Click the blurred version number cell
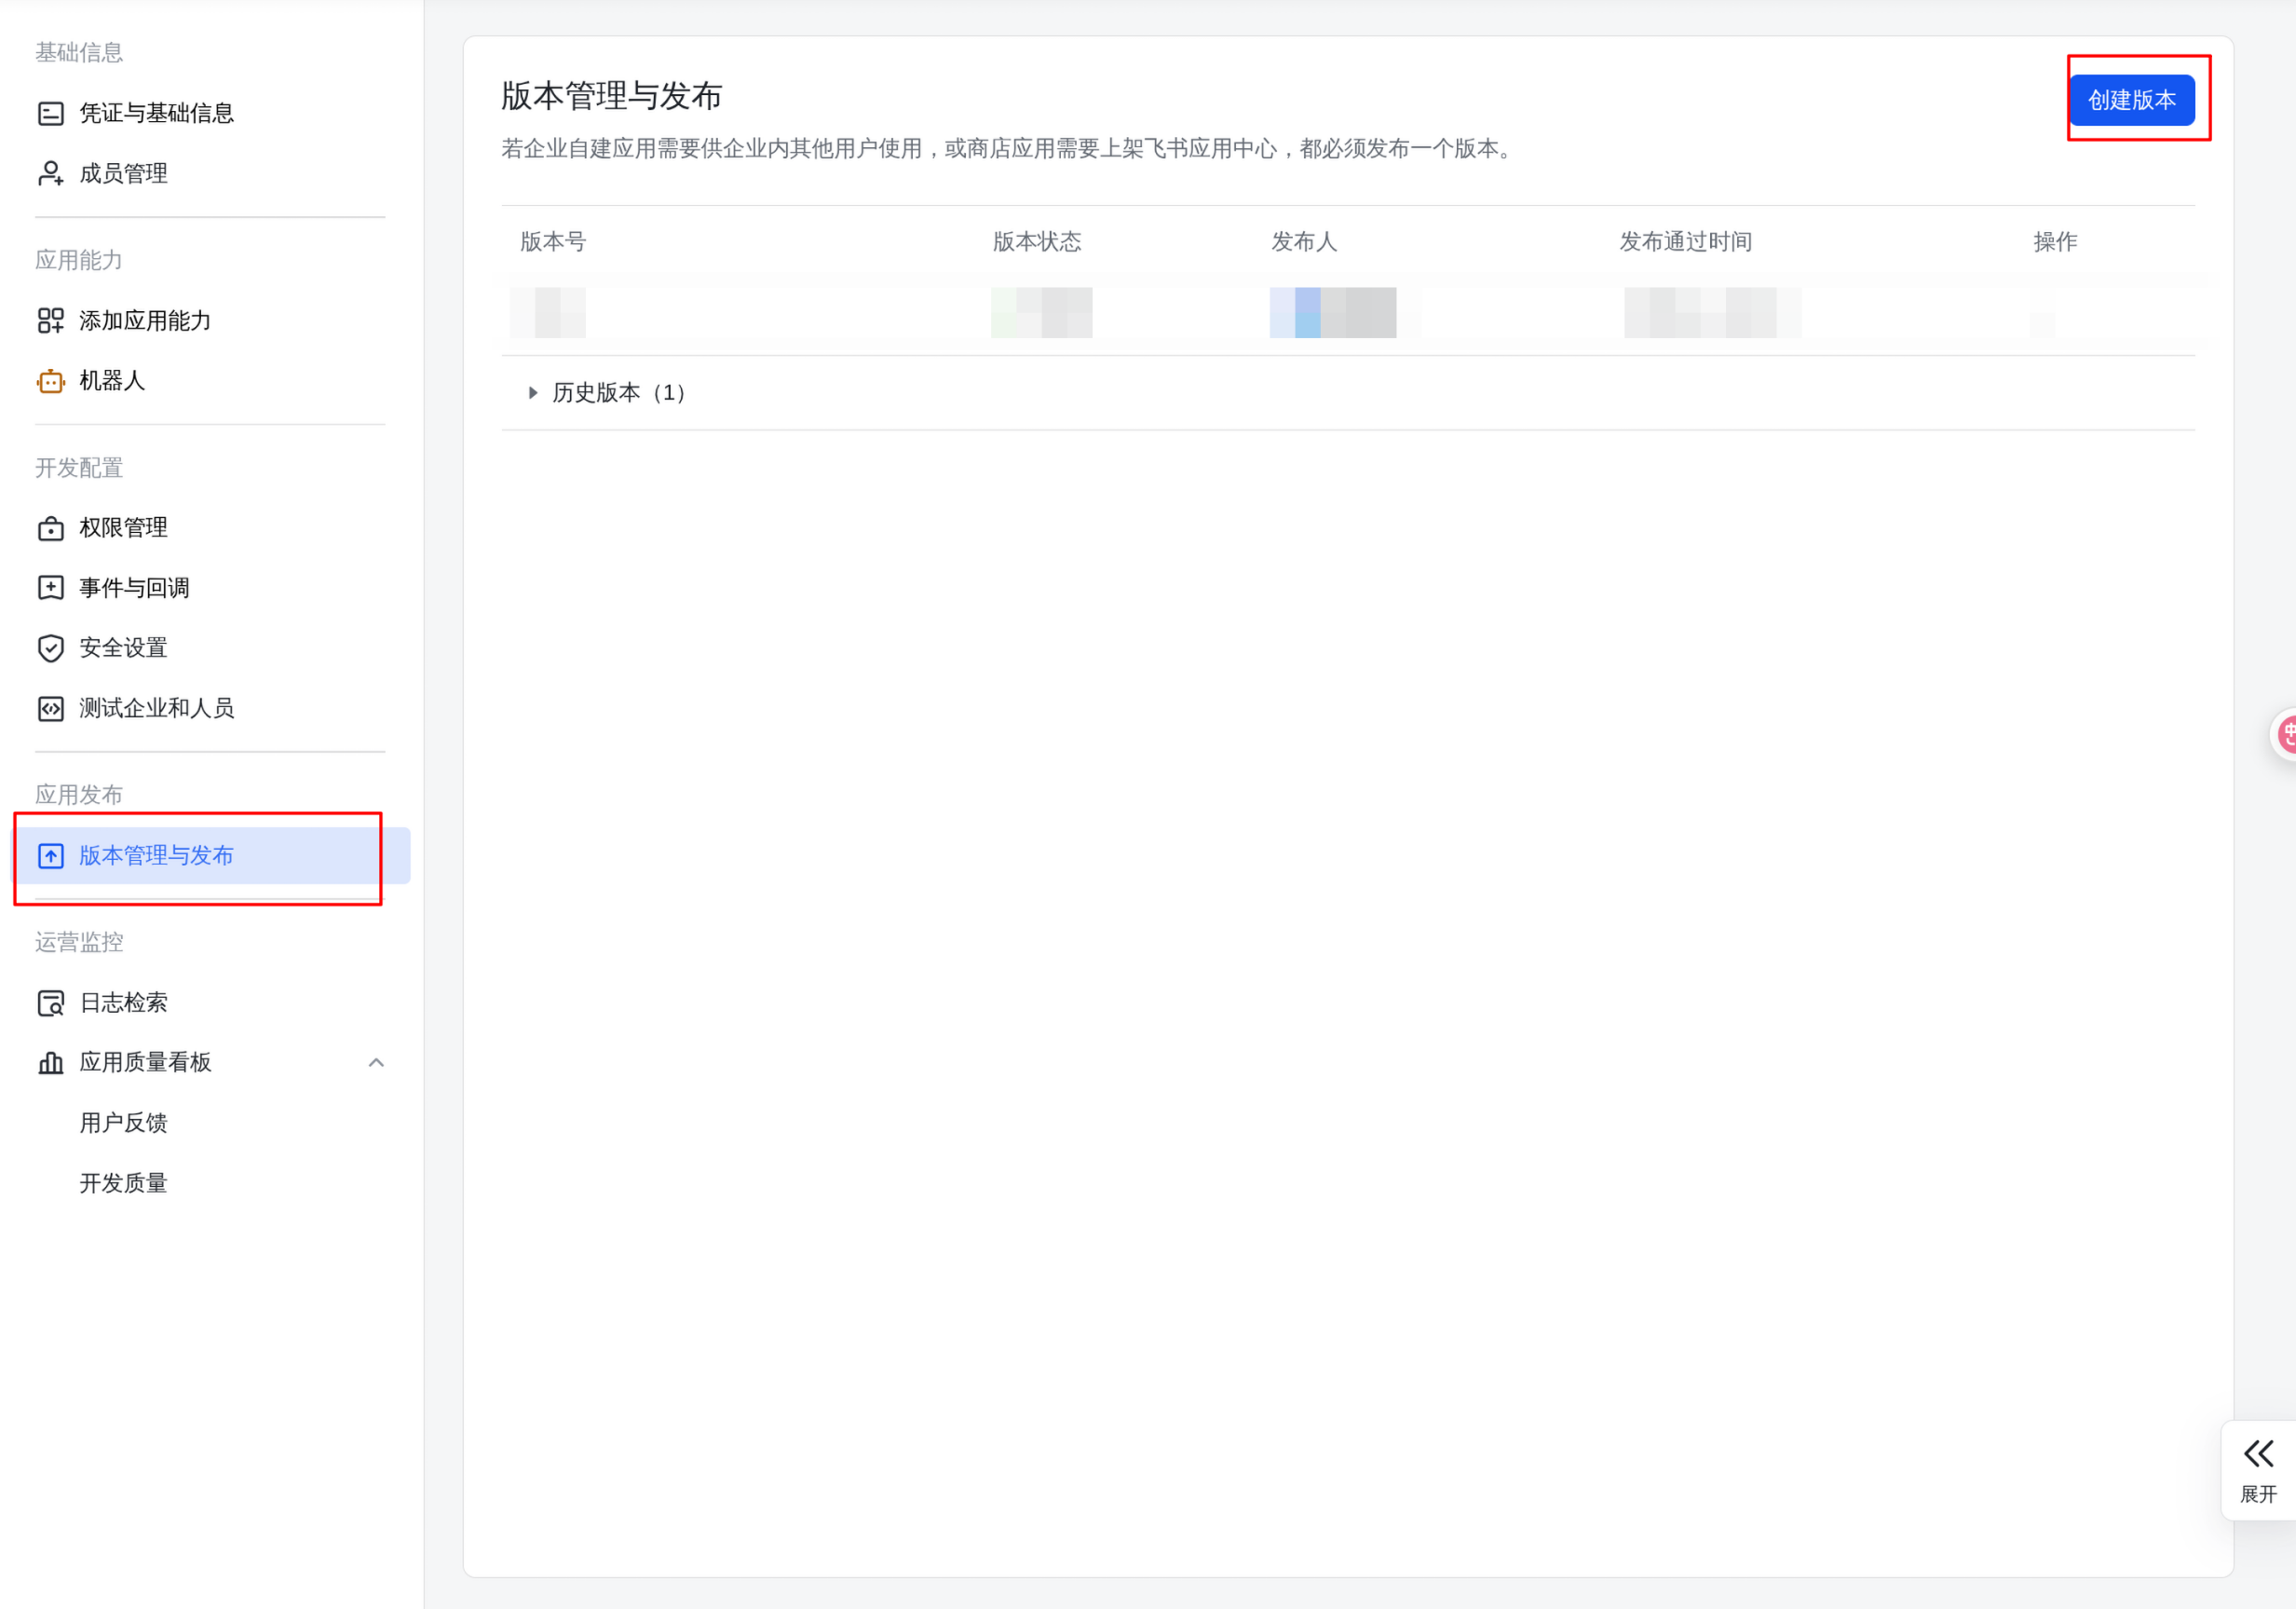The image size is (2296, 1609). click(548, 313)
